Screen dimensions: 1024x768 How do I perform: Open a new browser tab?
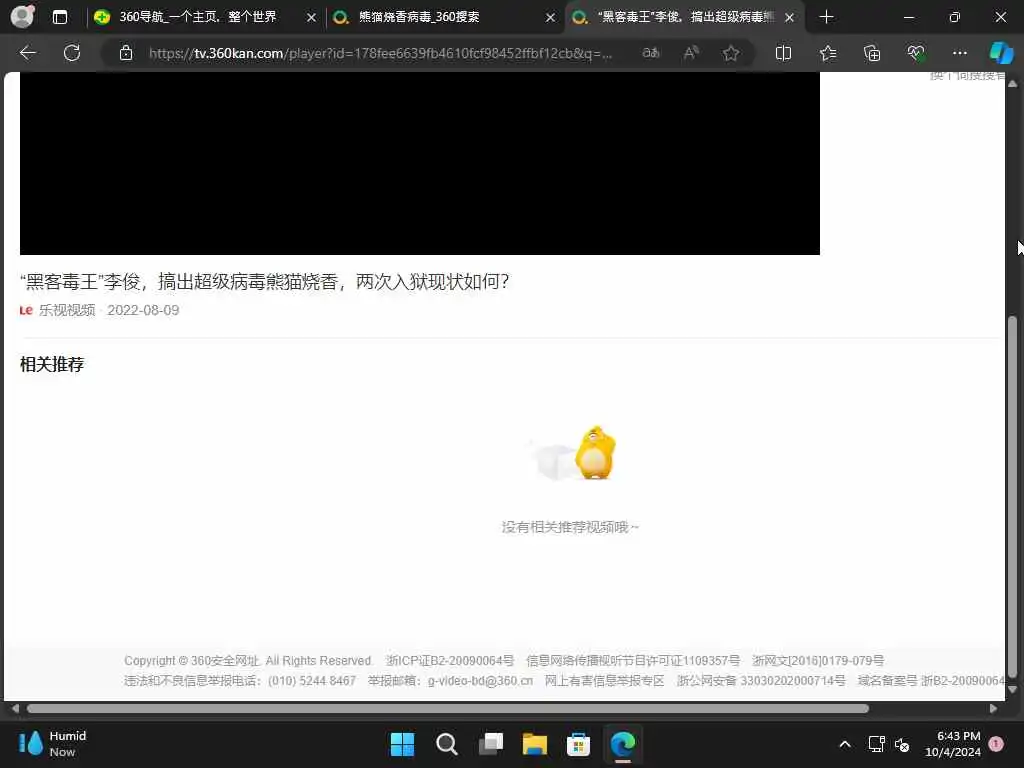point(826,17)
